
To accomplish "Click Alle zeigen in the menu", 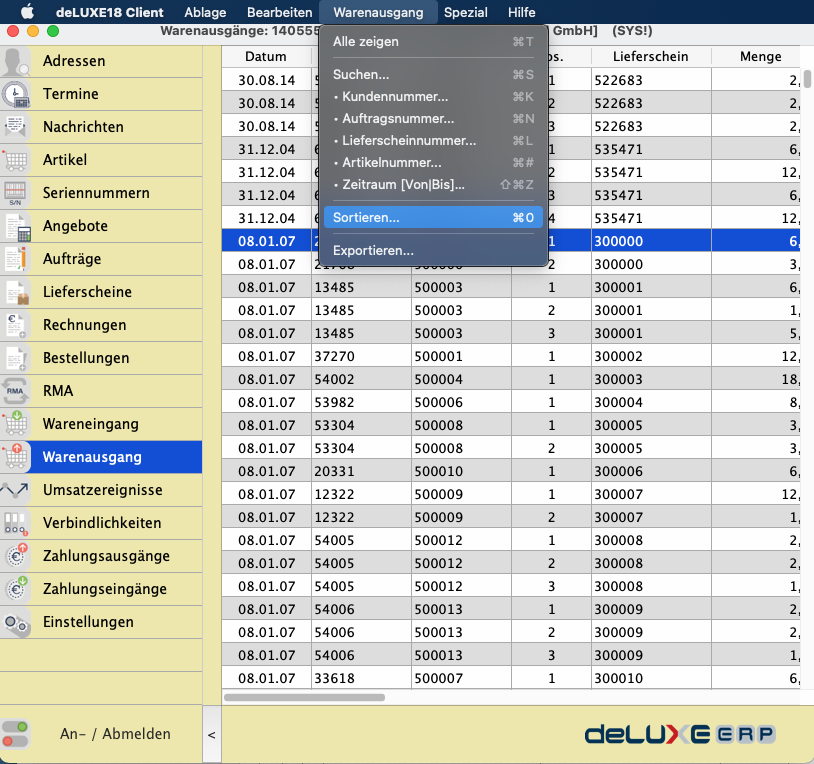I will tap(366, 42).
